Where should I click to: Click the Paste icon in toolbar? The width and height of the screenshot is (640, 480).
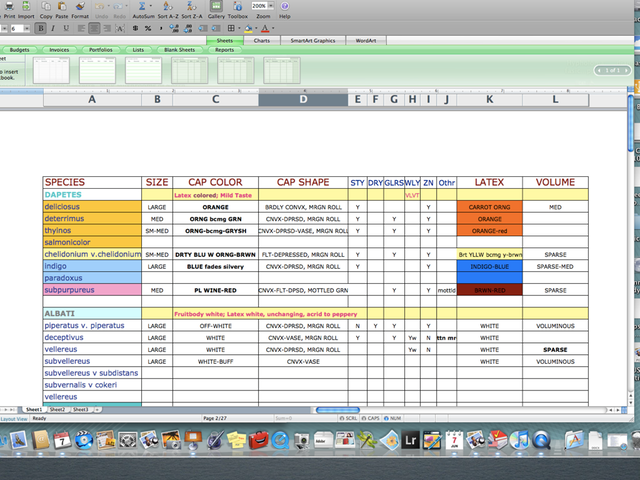pyautogui.click(x=61, y=10)
